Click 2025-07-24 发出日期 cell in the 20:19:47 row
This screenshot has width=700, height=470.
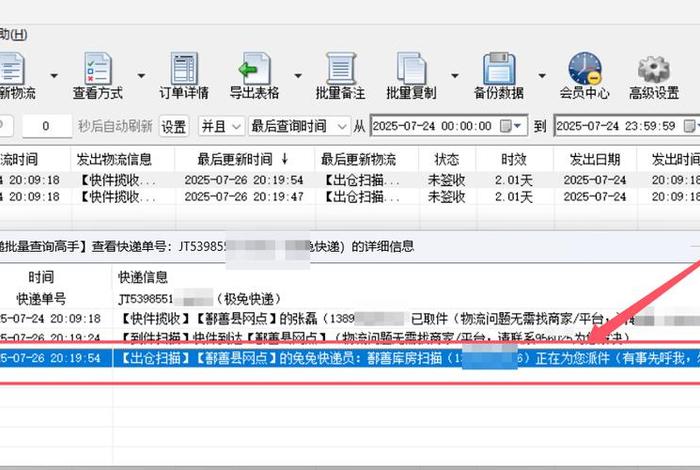pyautogui.click(x=595, y=197)
